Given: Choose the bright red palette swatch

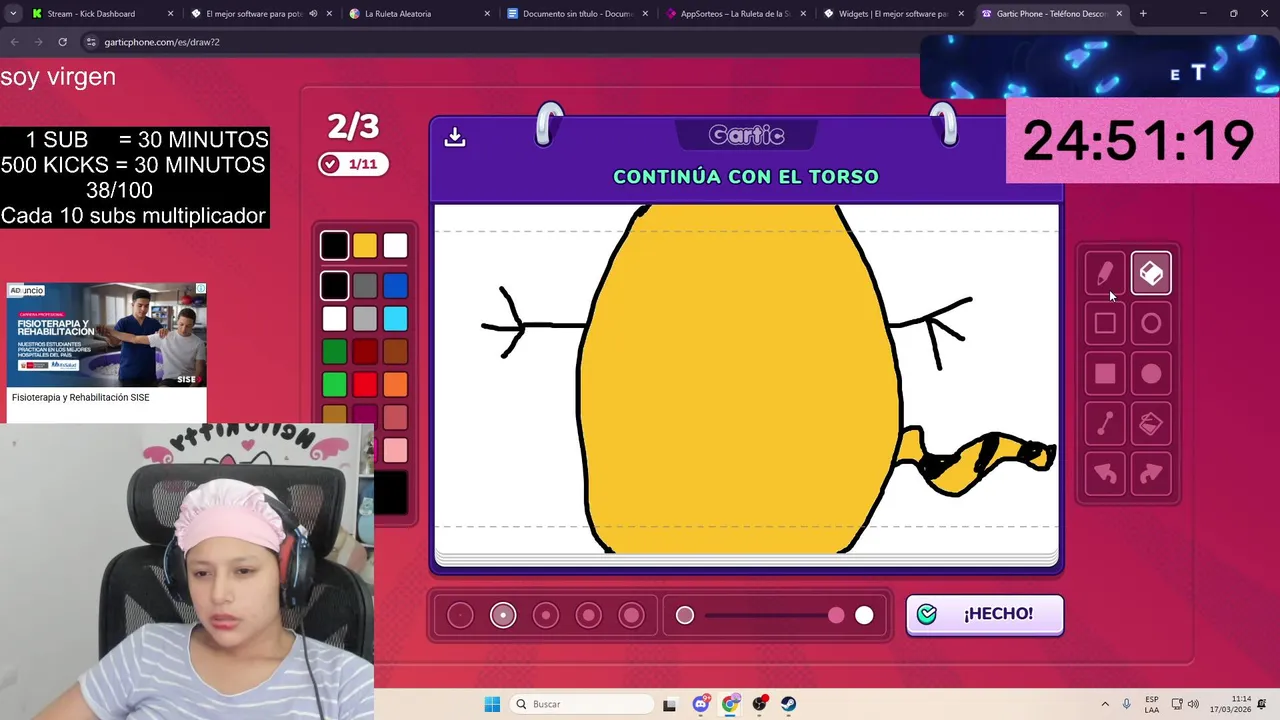Looking at the screenshot, I should click(x=365, y=384).
